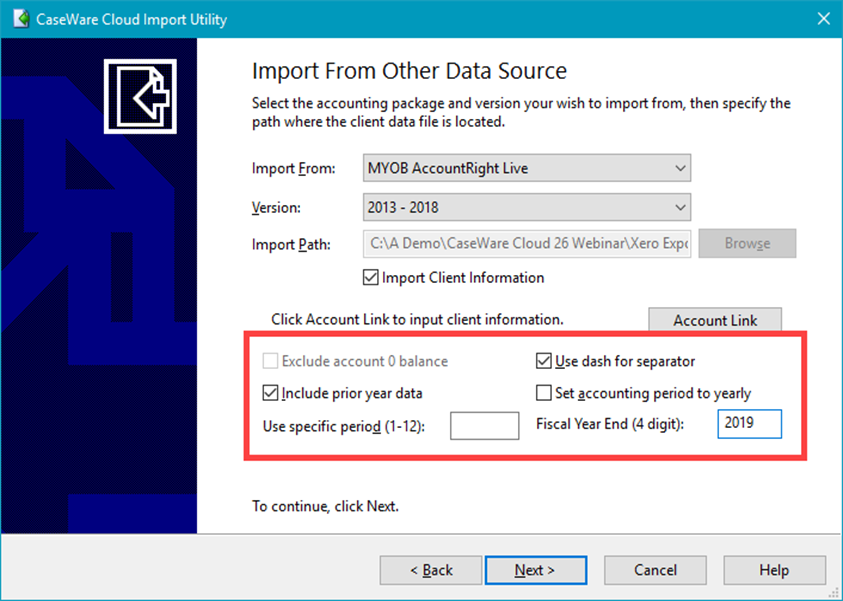This screenshot has height=601, width=843.
Task: Expand the Version 2013 - 2018 dropdown
Action: 526,208
